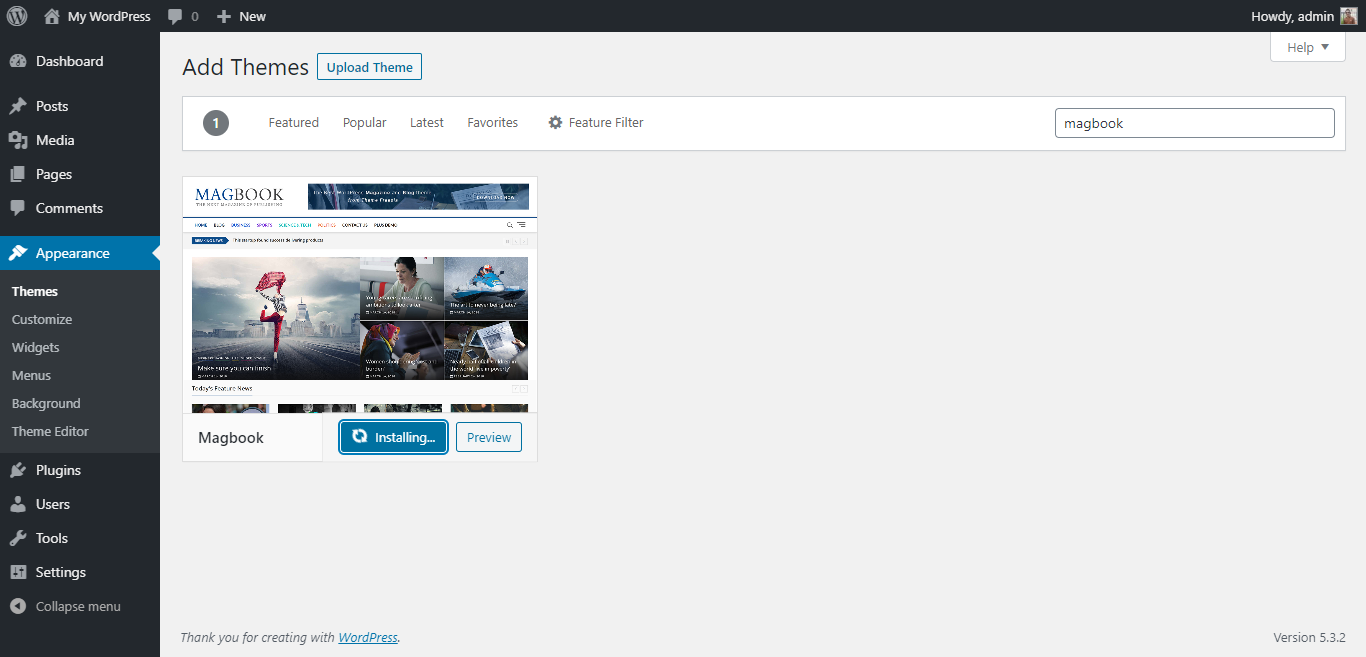The width and height of the screenshot is (1366, 657).
Task: Preview the Magbook theme
Action: coord(489,437)
